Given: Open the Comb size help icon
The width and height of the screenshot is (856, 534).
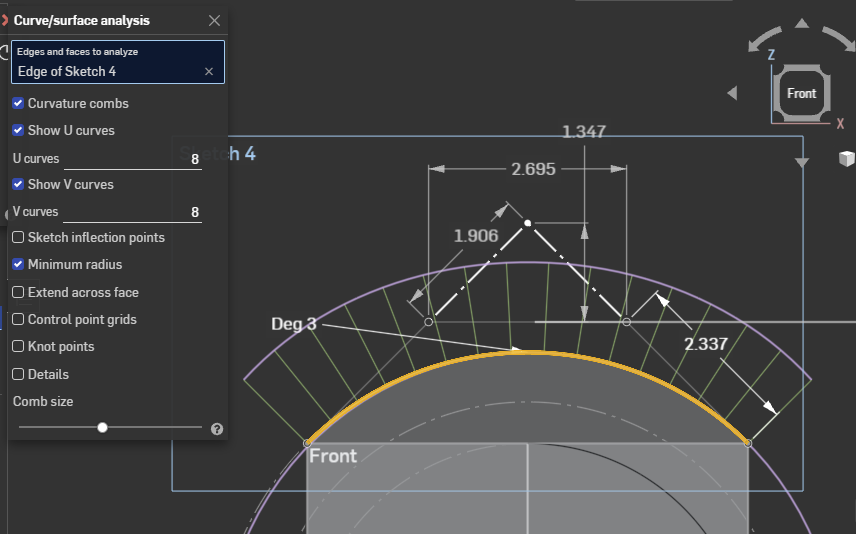Looking at the screenshot, I should 217,429.
